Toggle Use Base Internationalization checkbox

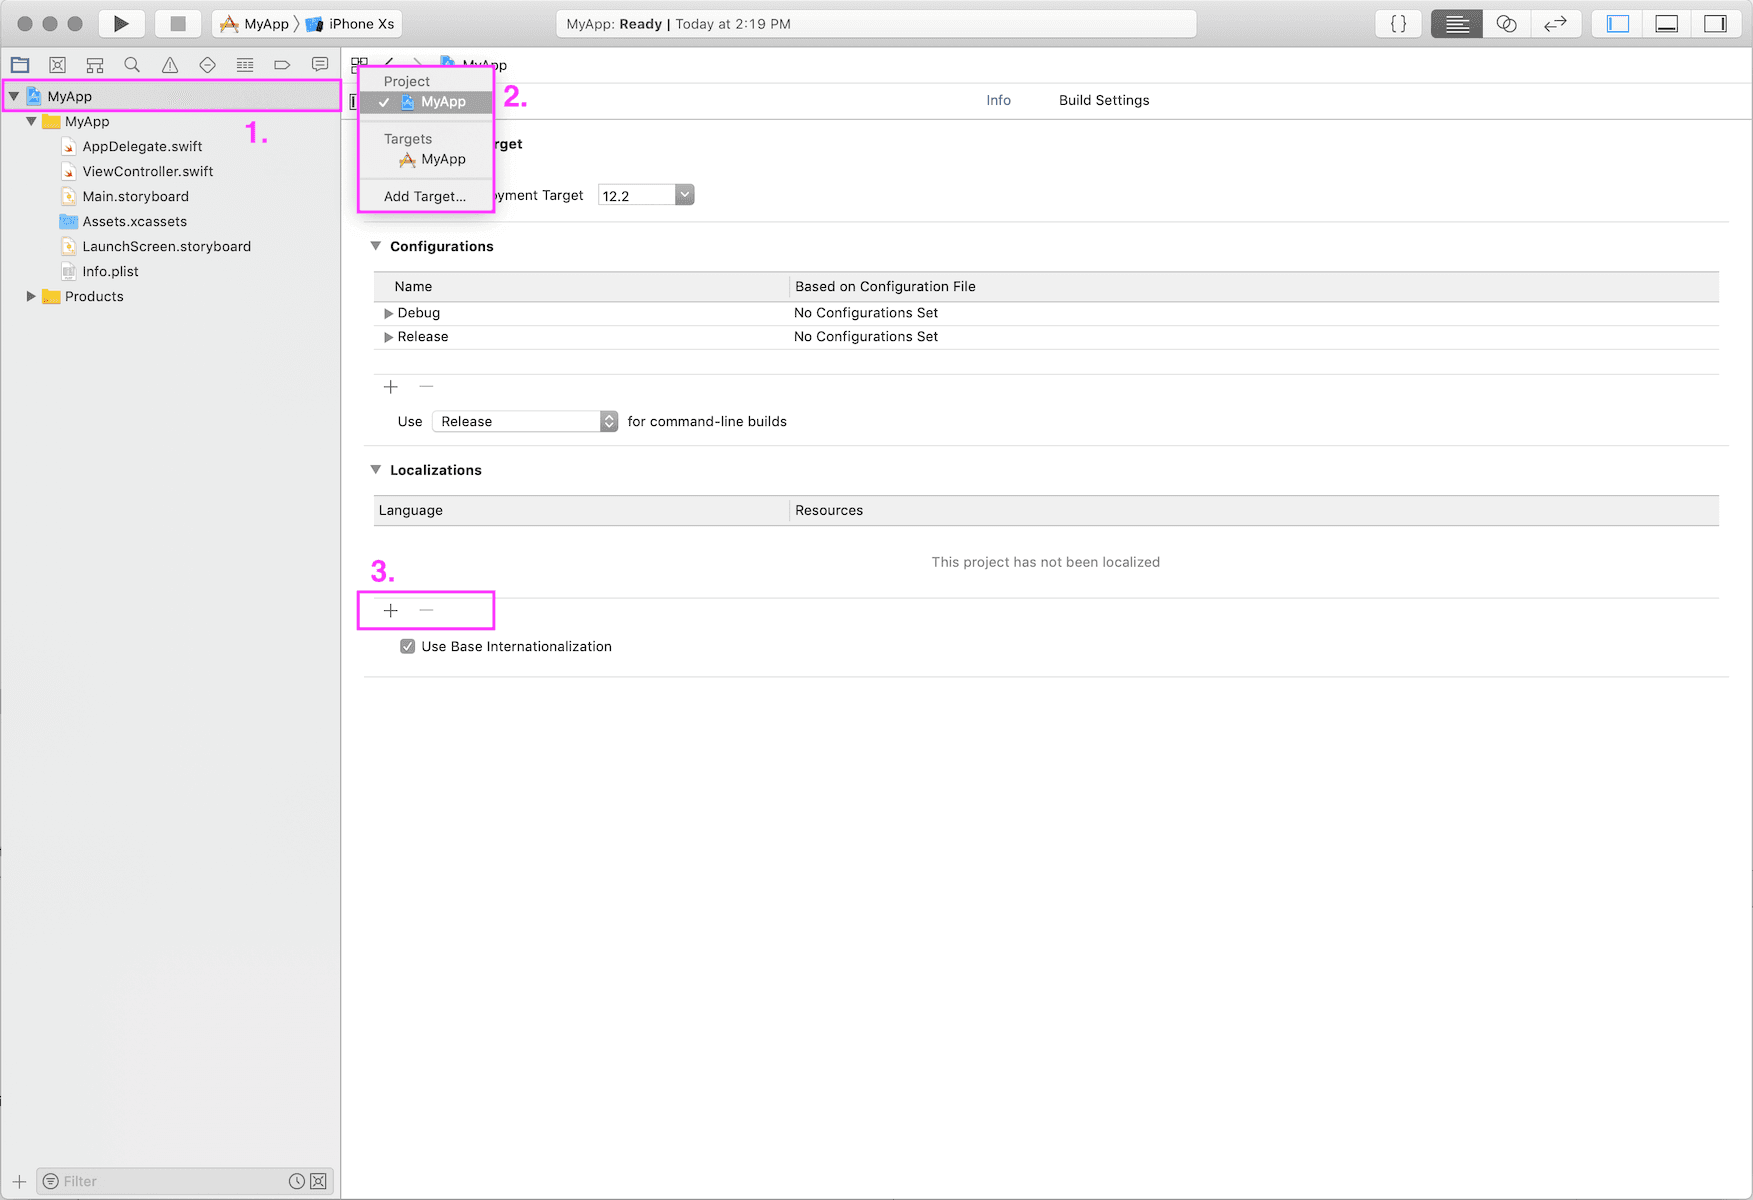tap(408, 647)
